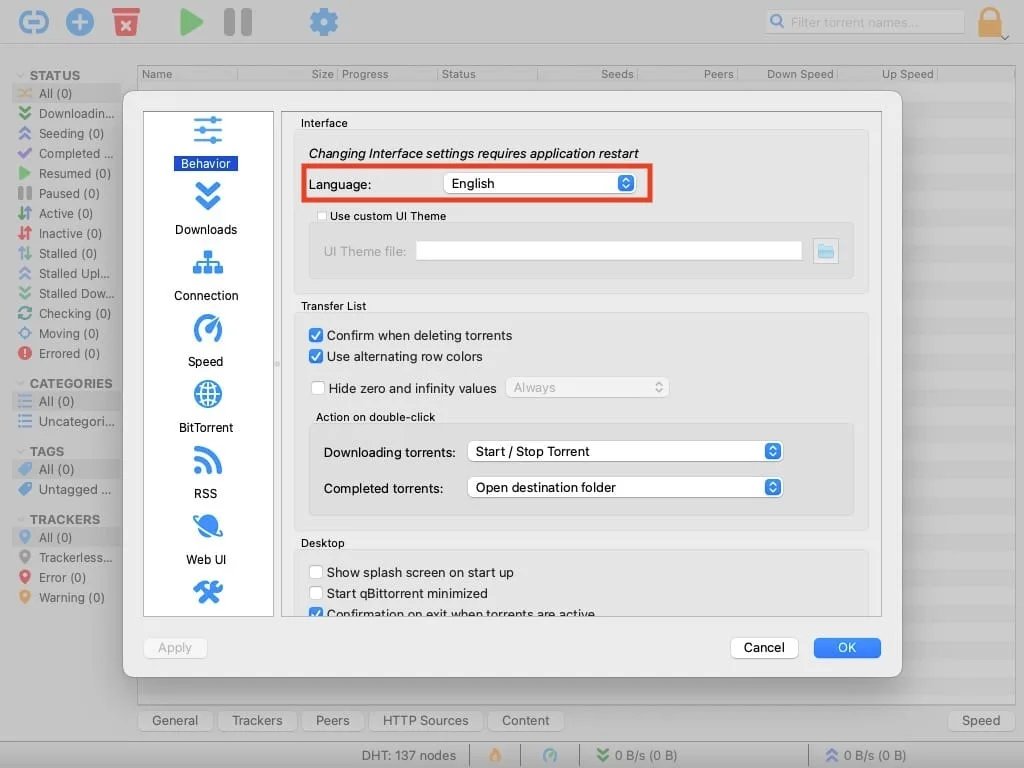This screenshot has width=1024, height=768.
Task: Select Downloading filter in Status sidebar
Action: pyautogui.click(x=67, y=114)
